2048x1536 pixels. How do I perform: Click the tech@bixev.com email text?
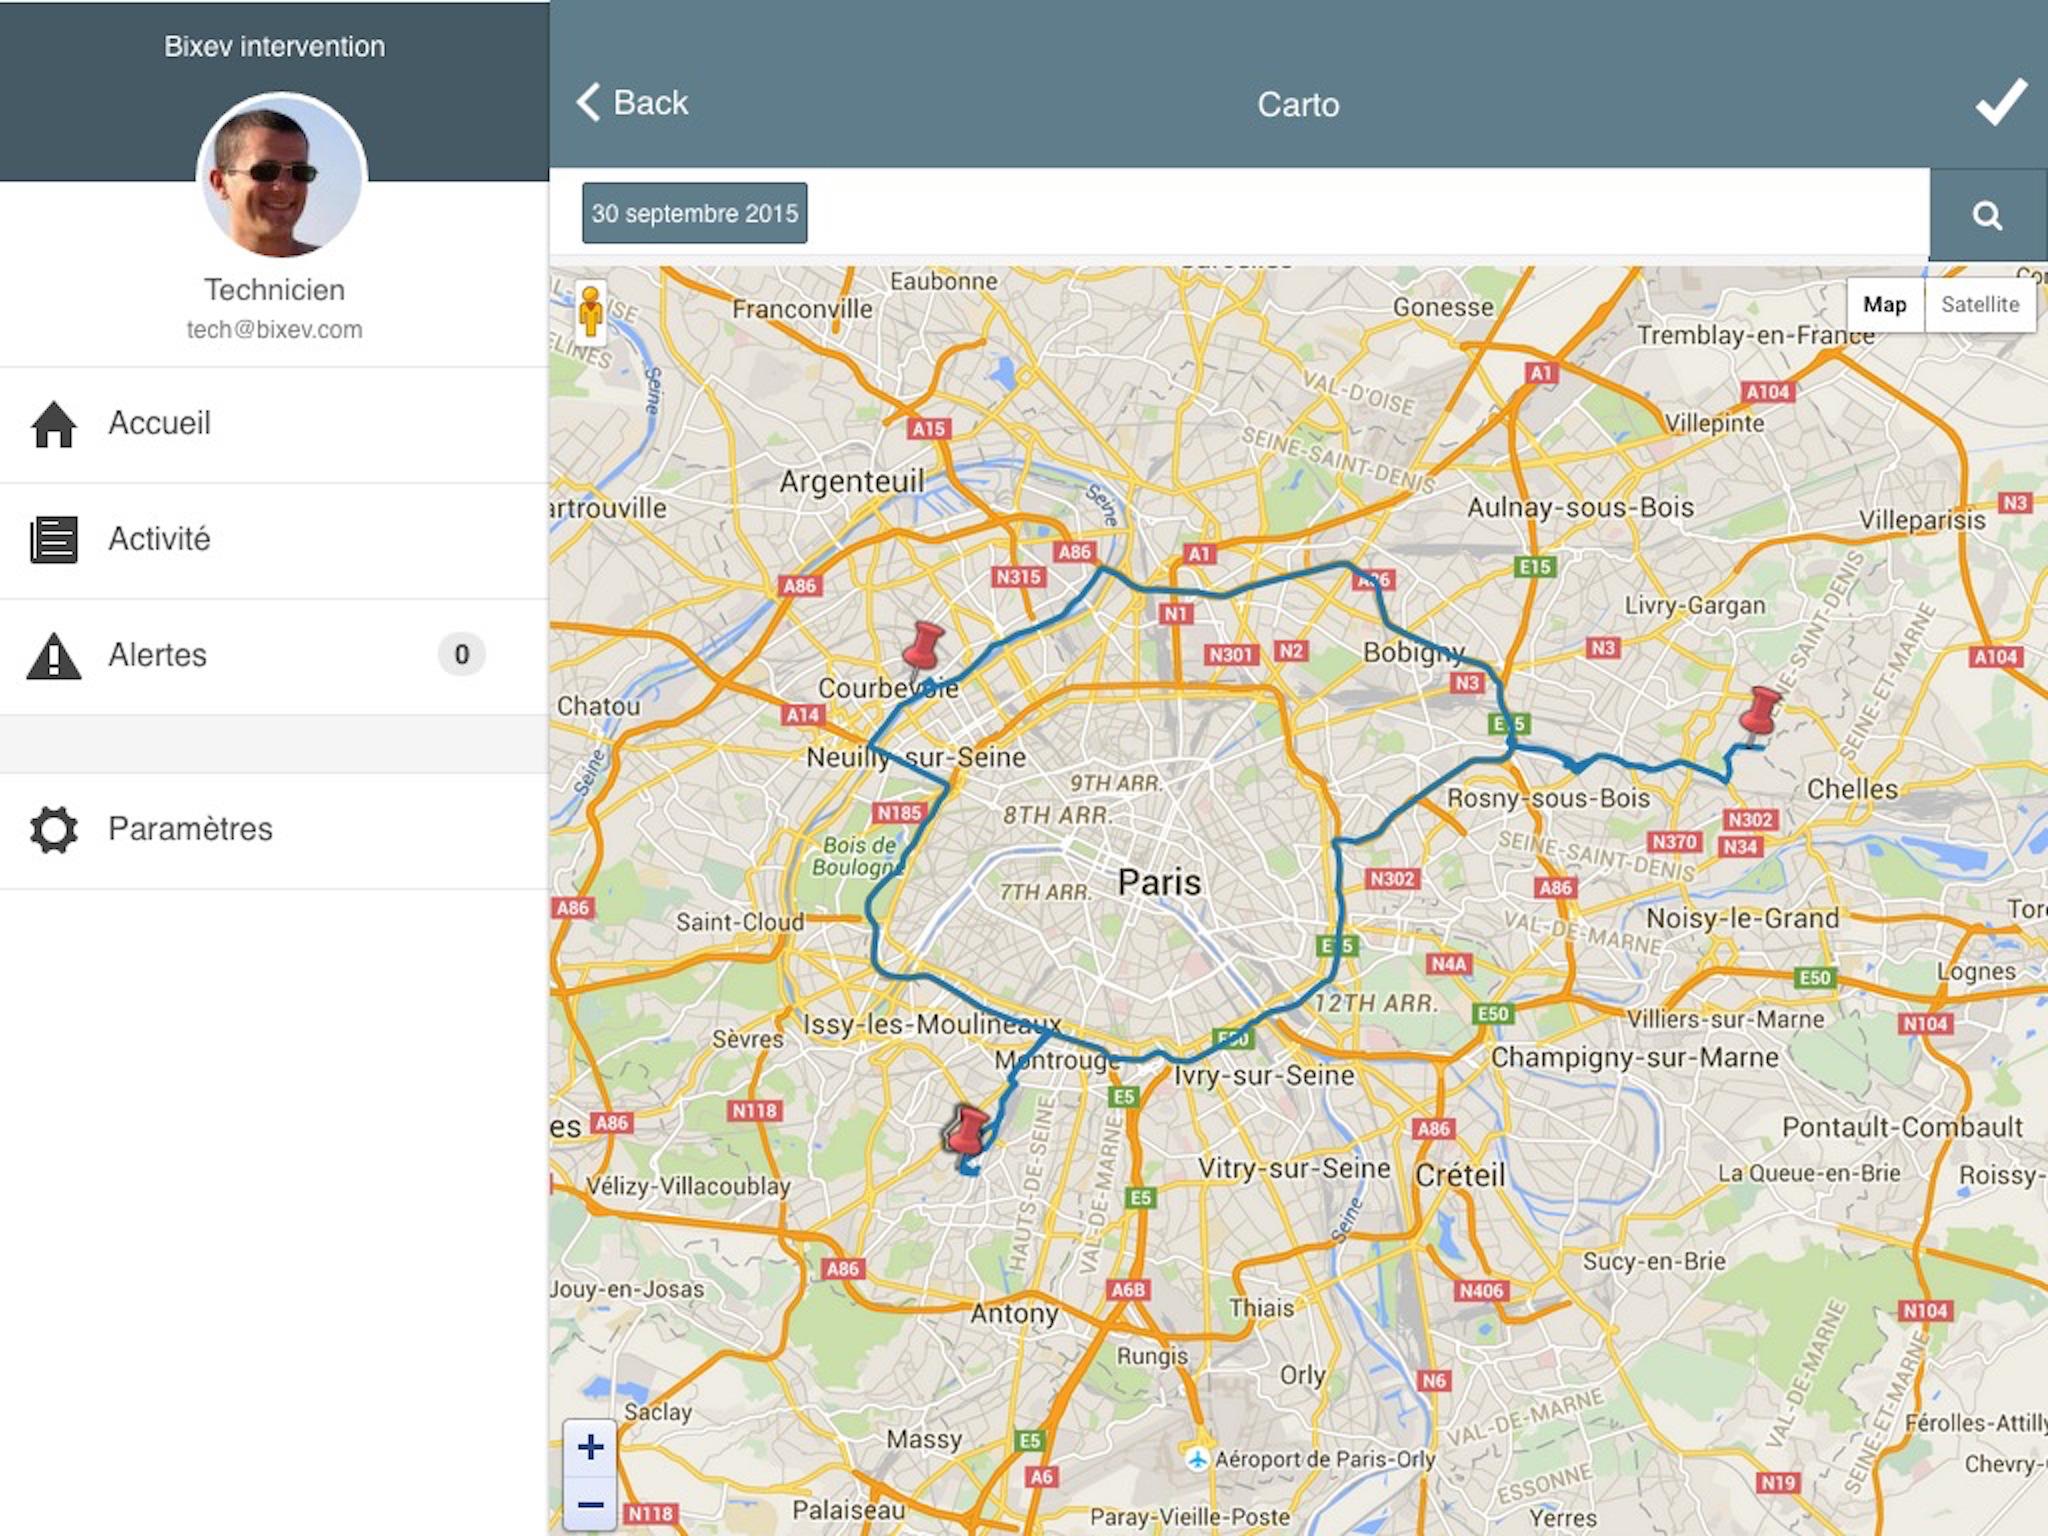coord(274,330)
